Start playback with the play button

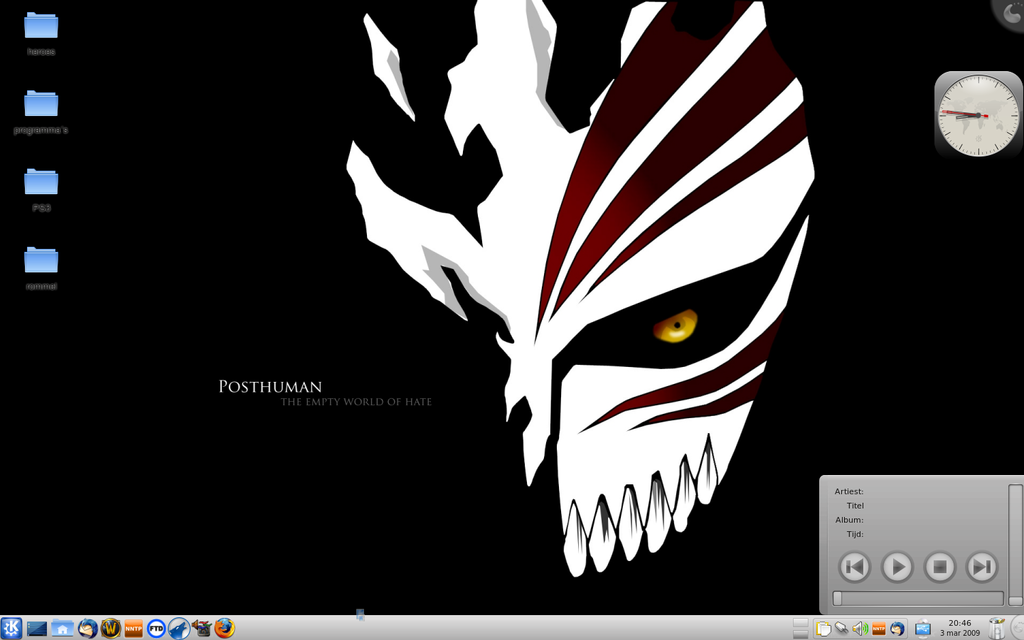tap(897, 566)
